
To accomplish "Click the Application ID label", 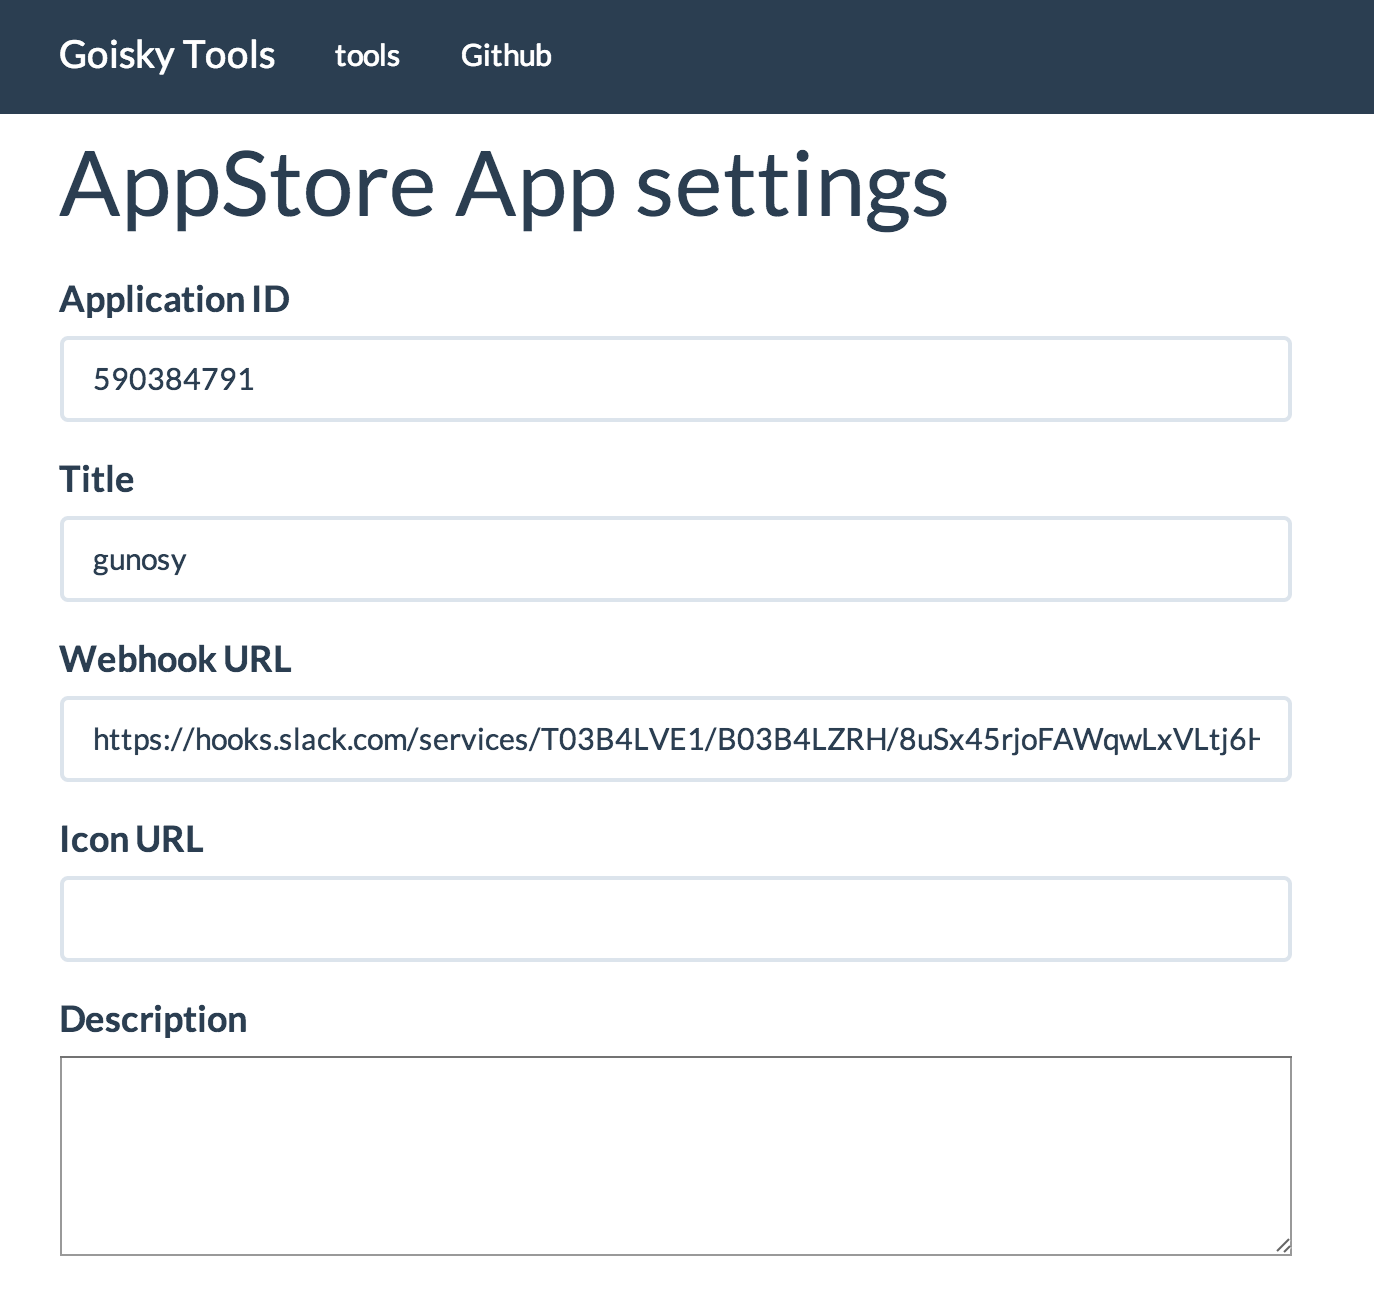I will pos(175,300).
